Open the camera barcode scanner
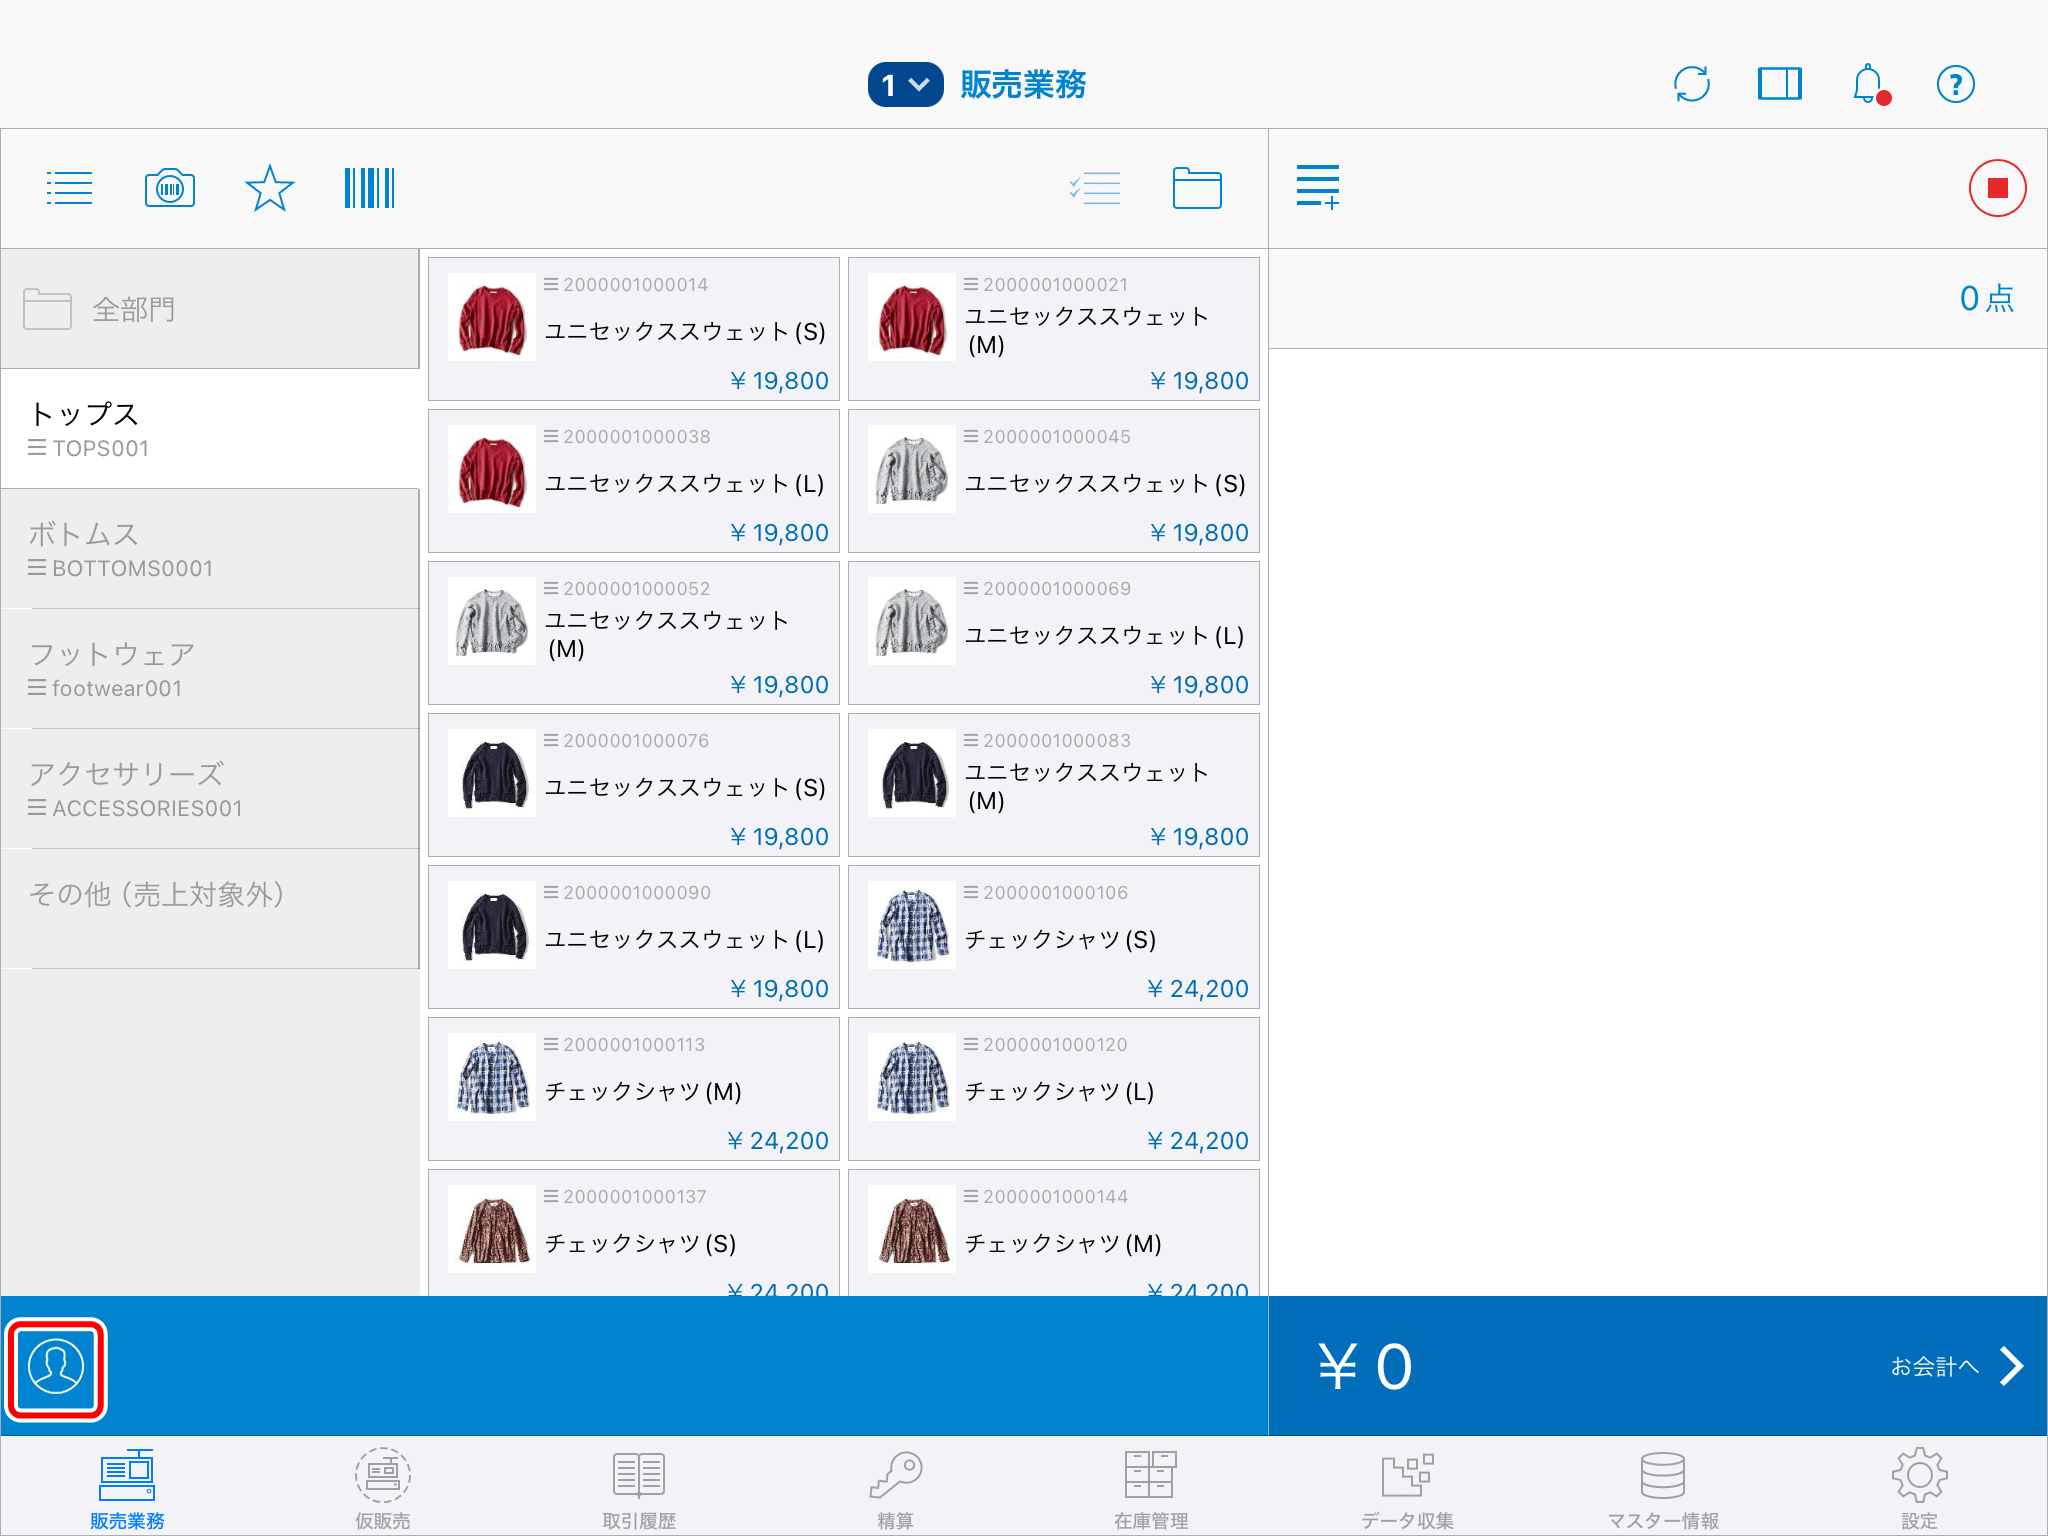This screenshot has height=1536, width=2048. pos(170,188)
